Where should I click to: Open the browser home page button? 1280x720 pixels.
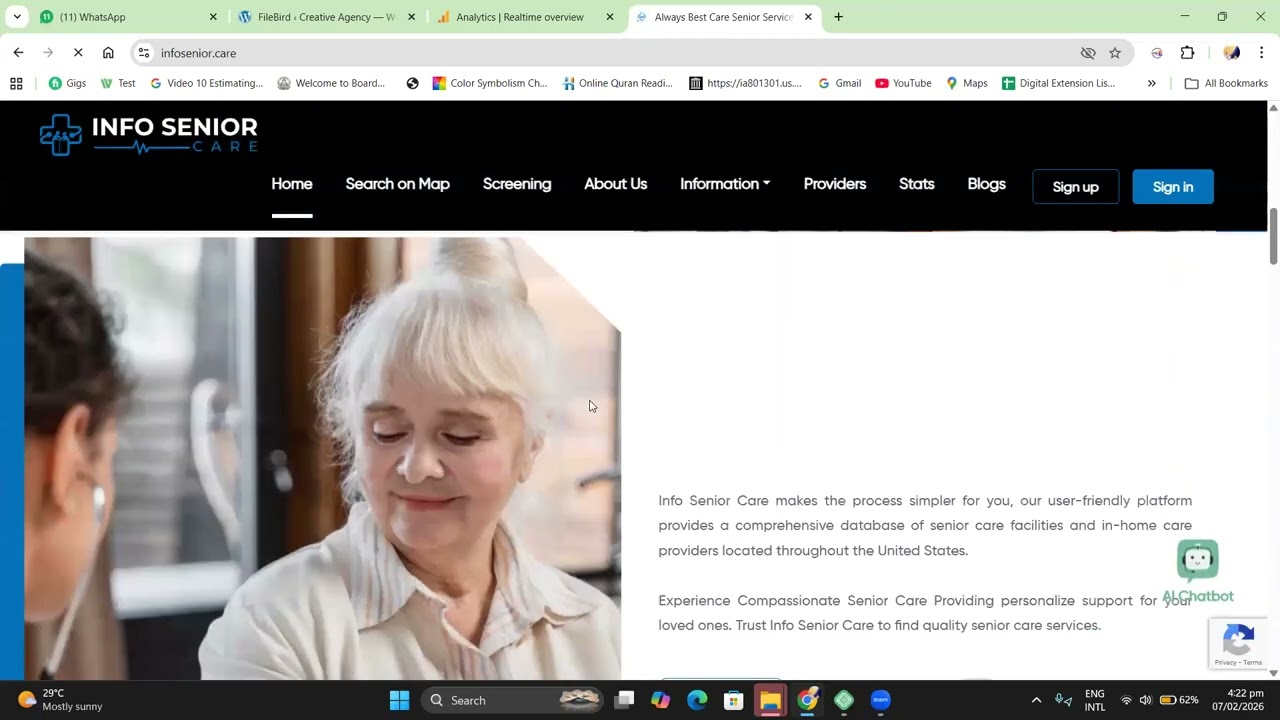(108, 53)
